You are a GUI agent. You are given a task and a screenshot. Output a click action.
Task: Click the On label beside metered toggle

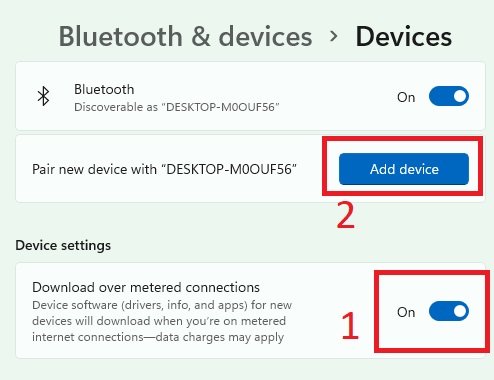point(406,312)
